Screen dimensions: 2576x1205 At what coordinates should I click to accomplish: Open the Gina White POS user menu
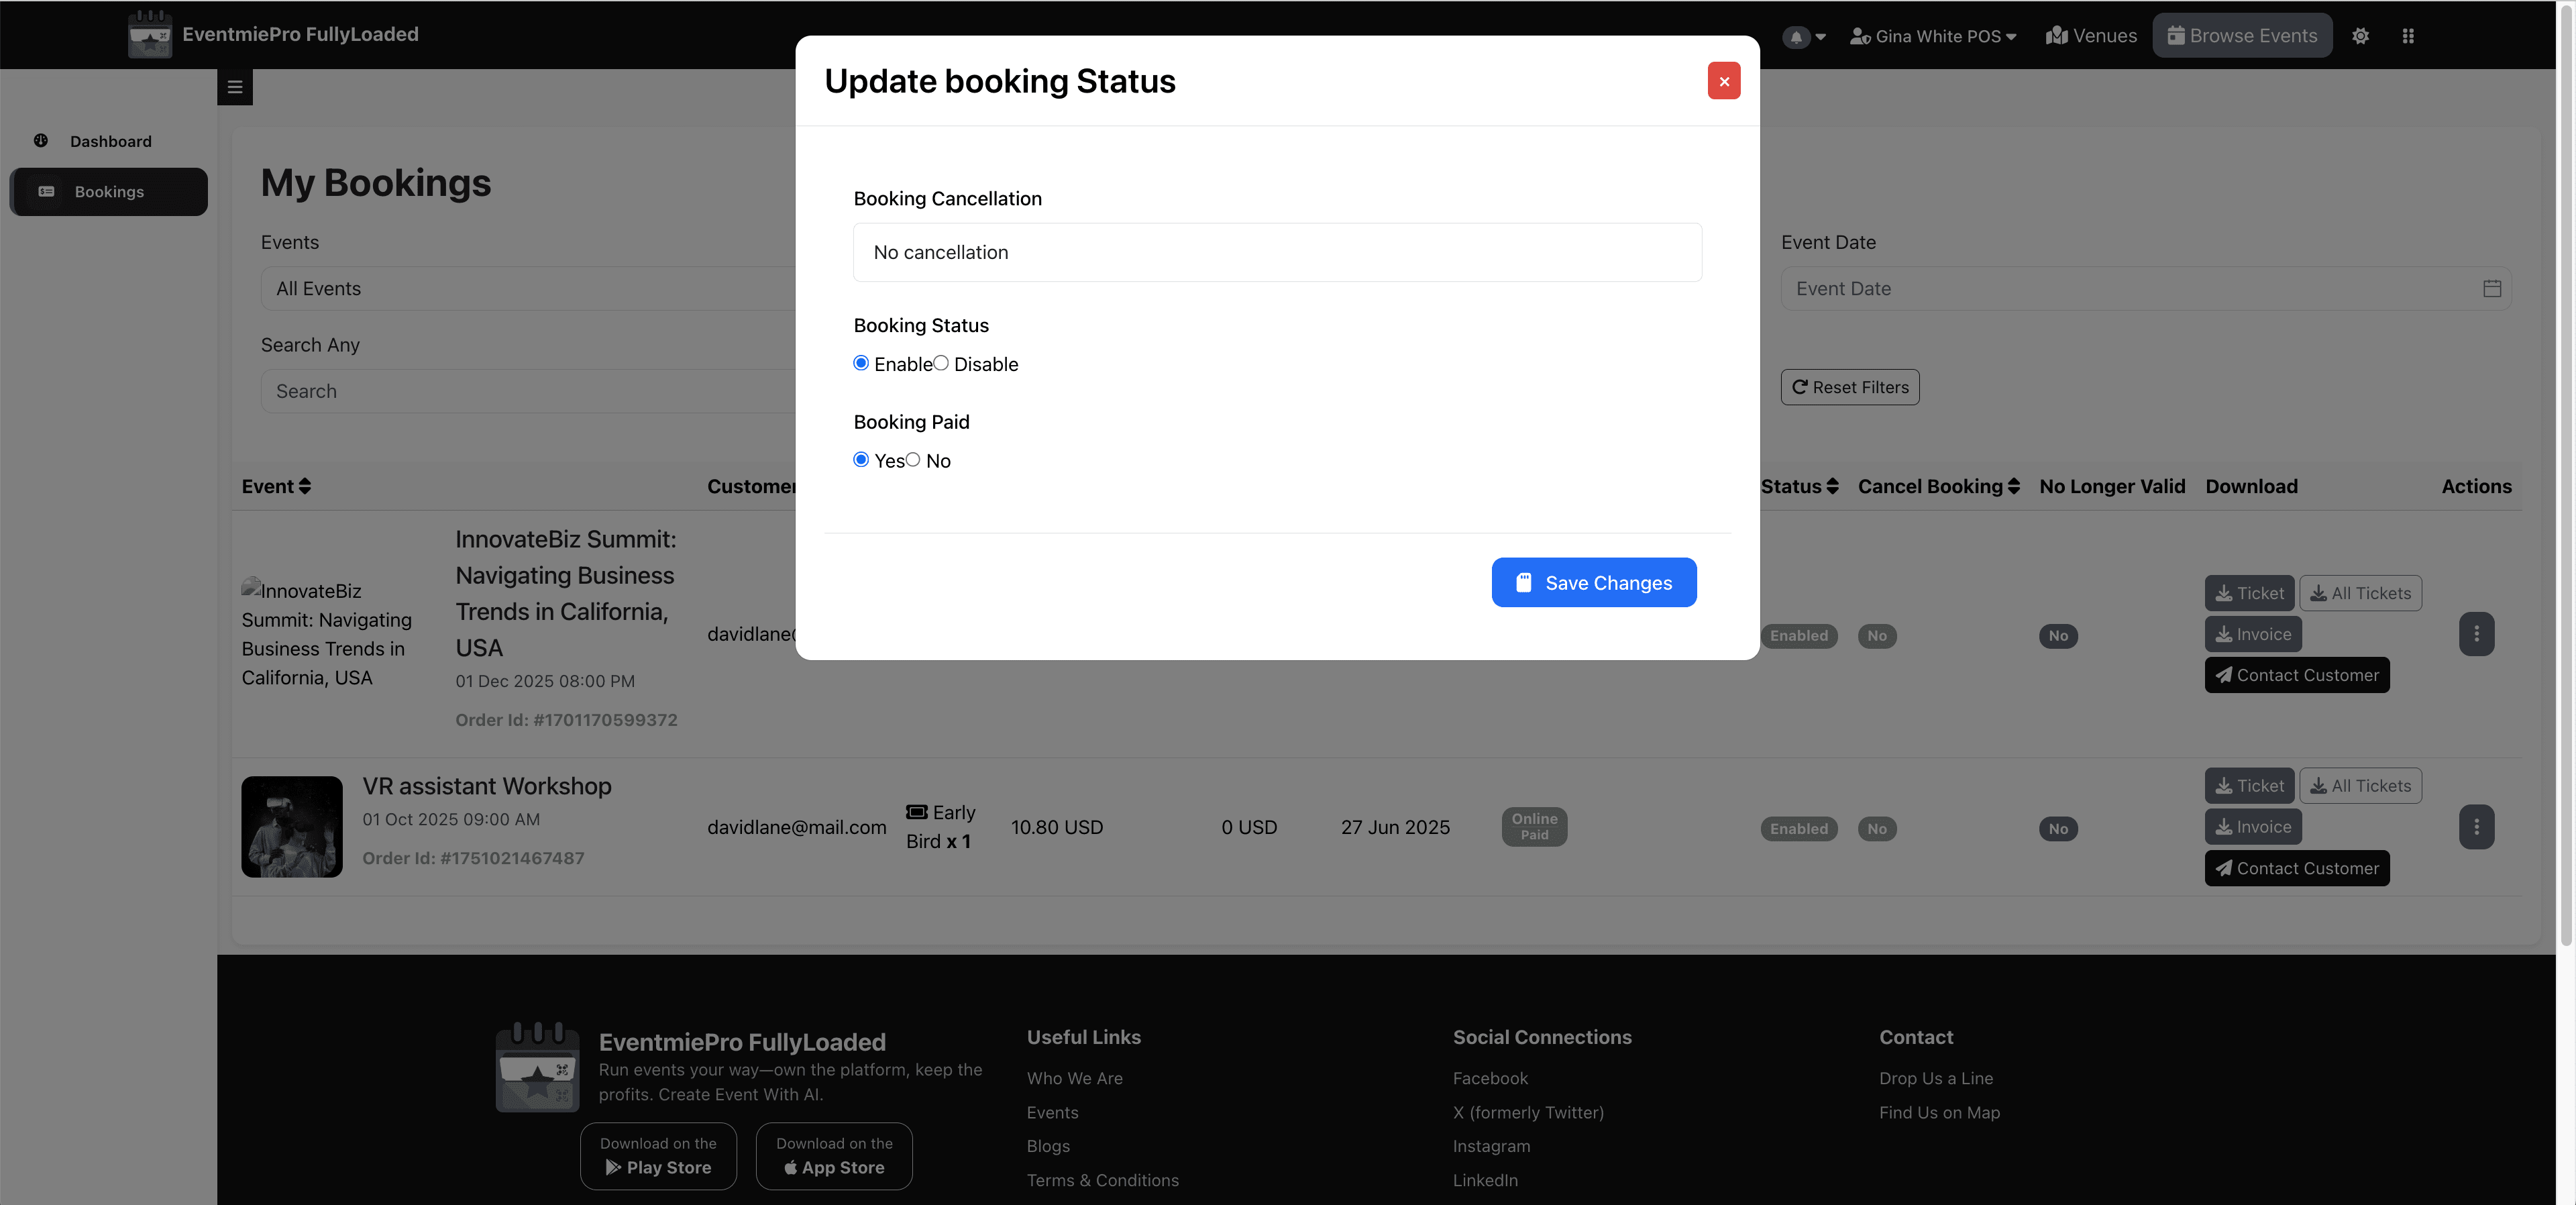pos(1932,36)
